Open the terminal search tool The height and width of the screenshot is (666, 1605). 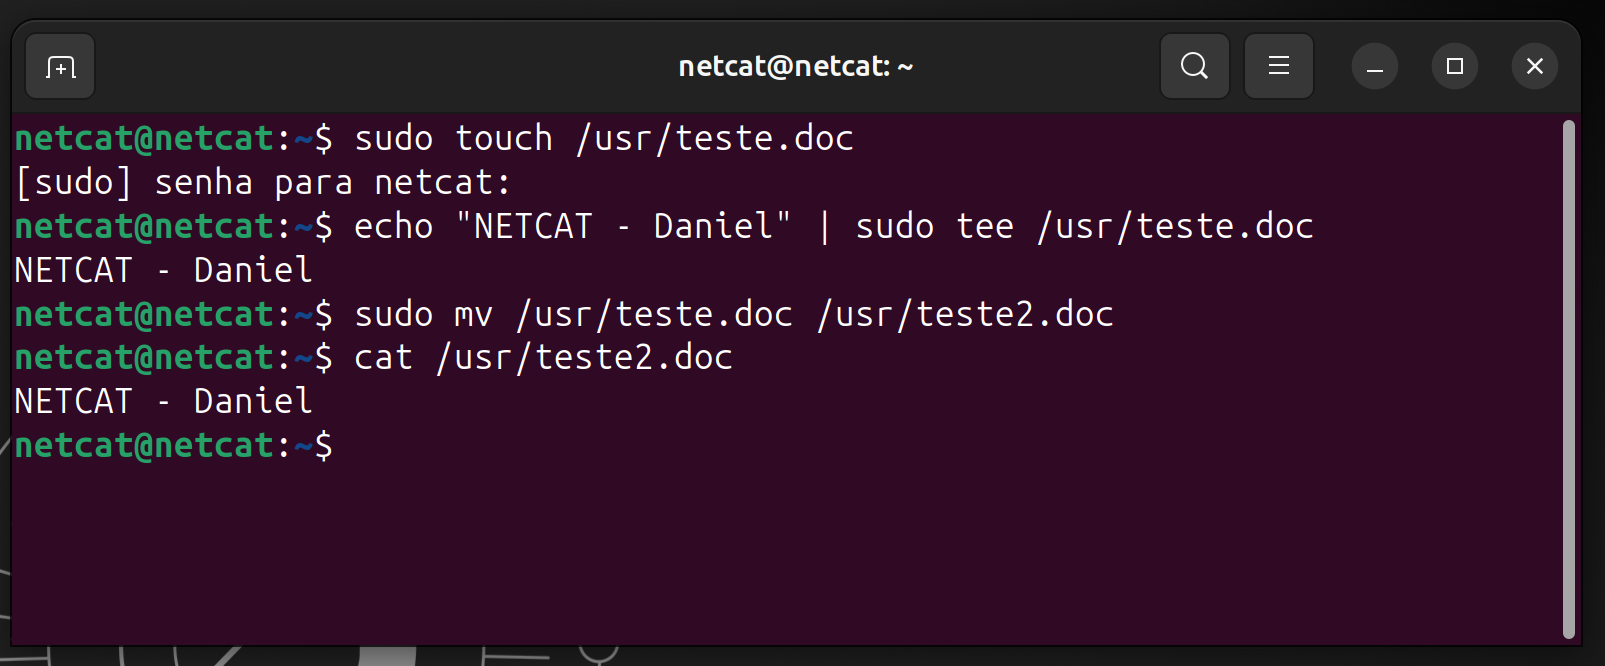(x=1195, y=67)
